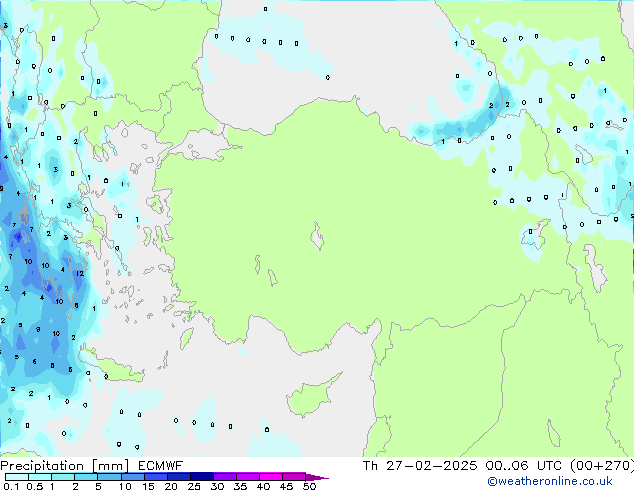Image resolution: width=634 pixels, height=490 pixels.
Task: Click the legend value '40'
Action: pyautogui.click(x=263, y=486)
